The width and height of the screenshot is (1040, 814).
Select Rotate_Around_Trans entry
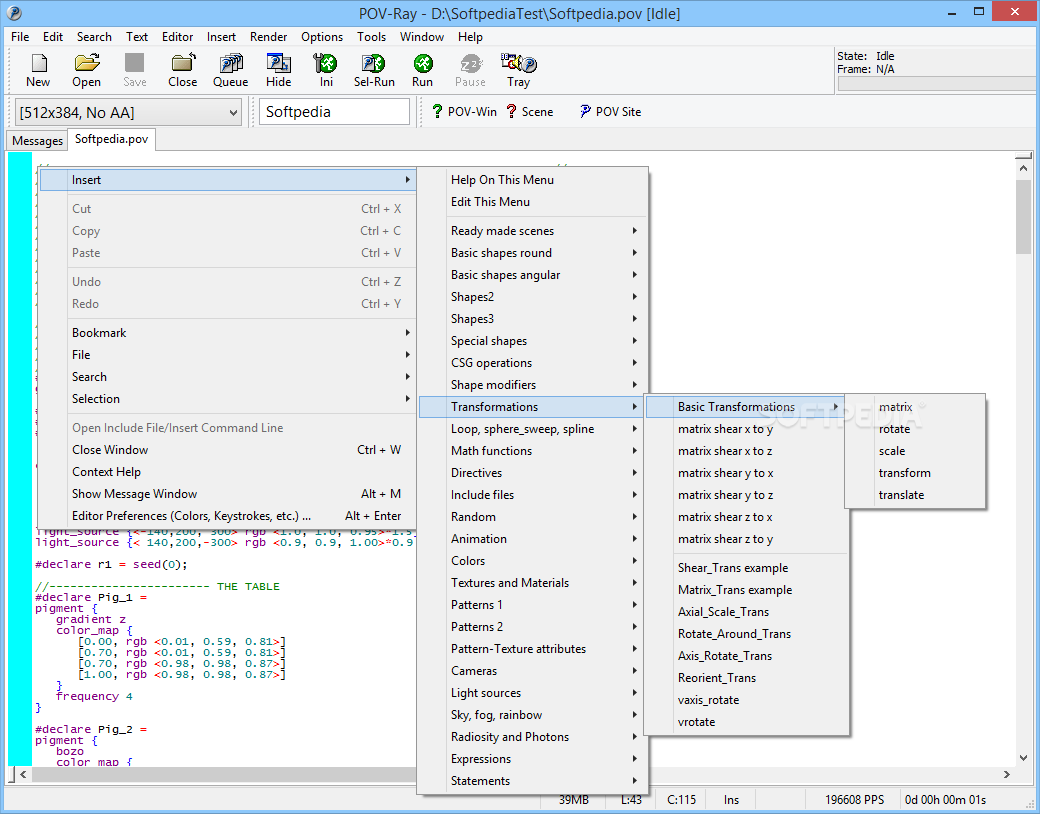click(746, 634)
